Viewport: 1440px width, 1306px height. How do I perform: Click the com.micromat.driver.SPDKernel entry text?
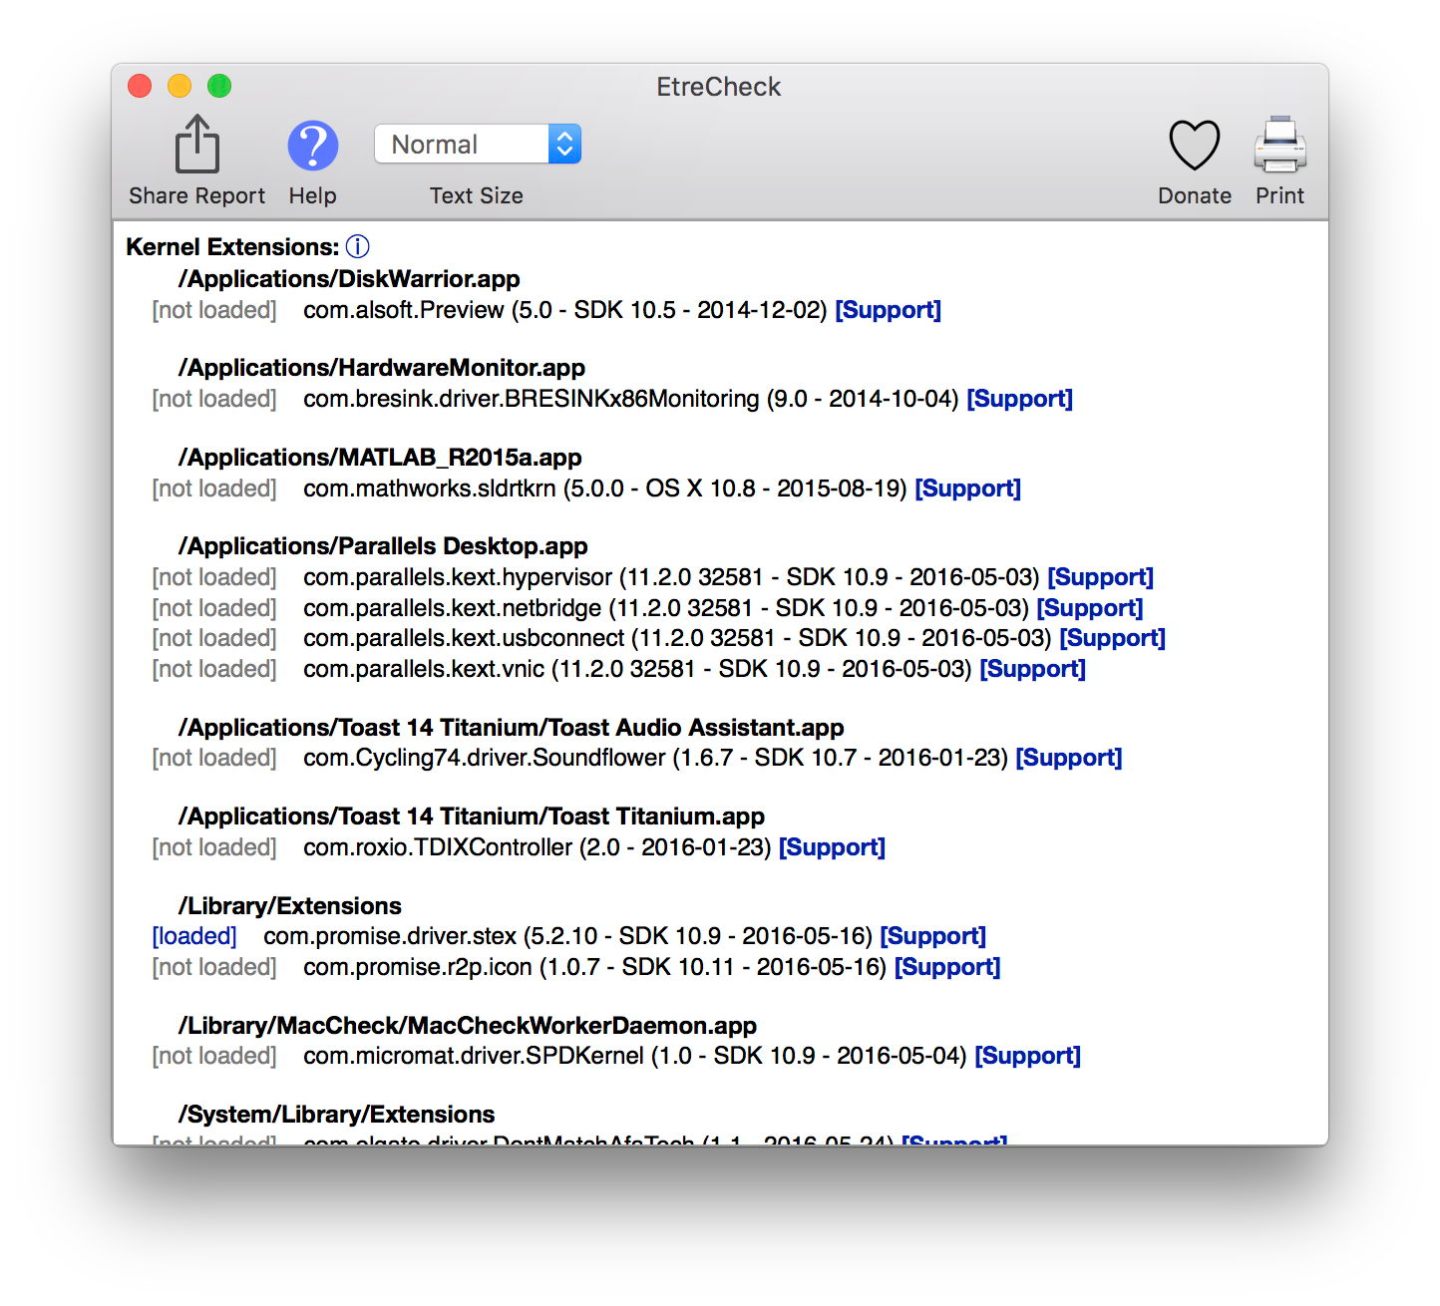point(635,1056)
